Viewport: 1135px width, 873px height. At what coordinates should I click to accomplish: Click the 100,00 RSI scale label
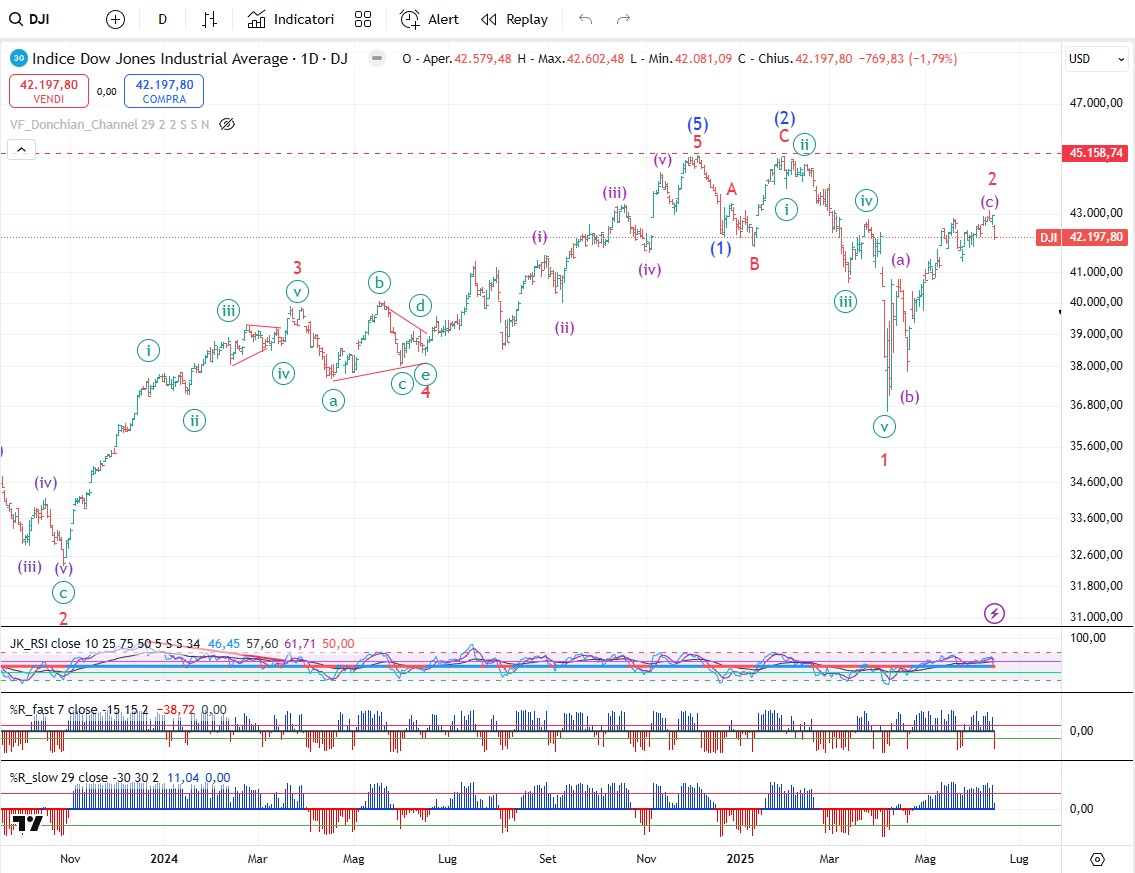[1088, 638]
